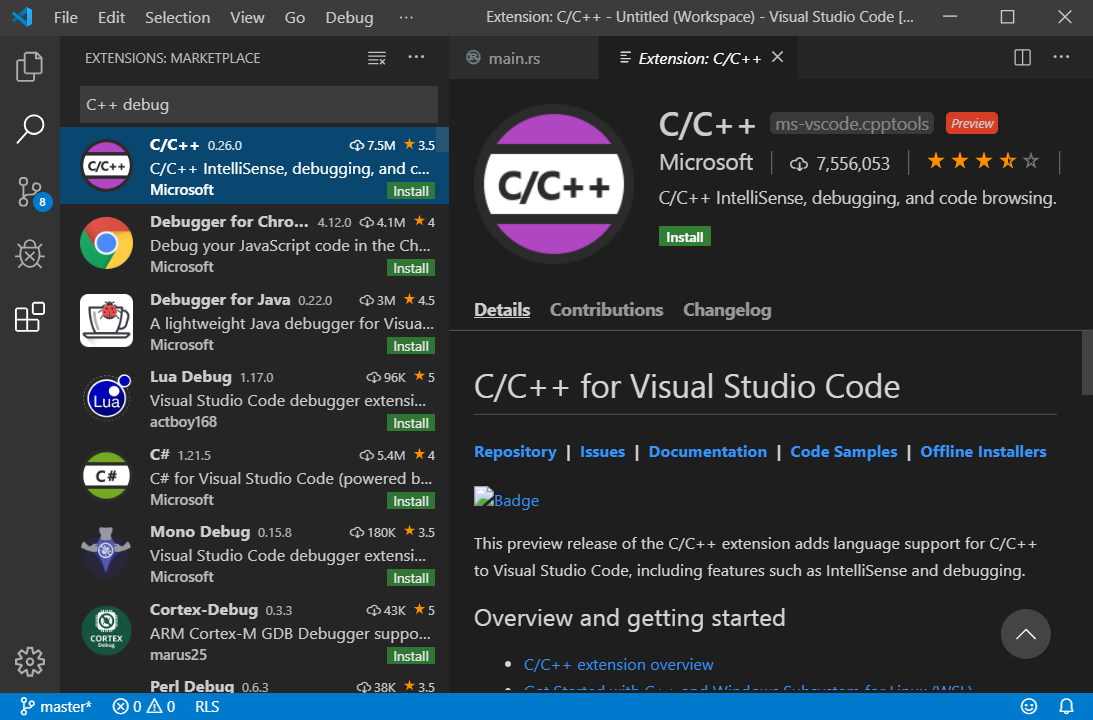Select the Contributions tab
The image size is (1093, 720).
[x=606, y=309]
